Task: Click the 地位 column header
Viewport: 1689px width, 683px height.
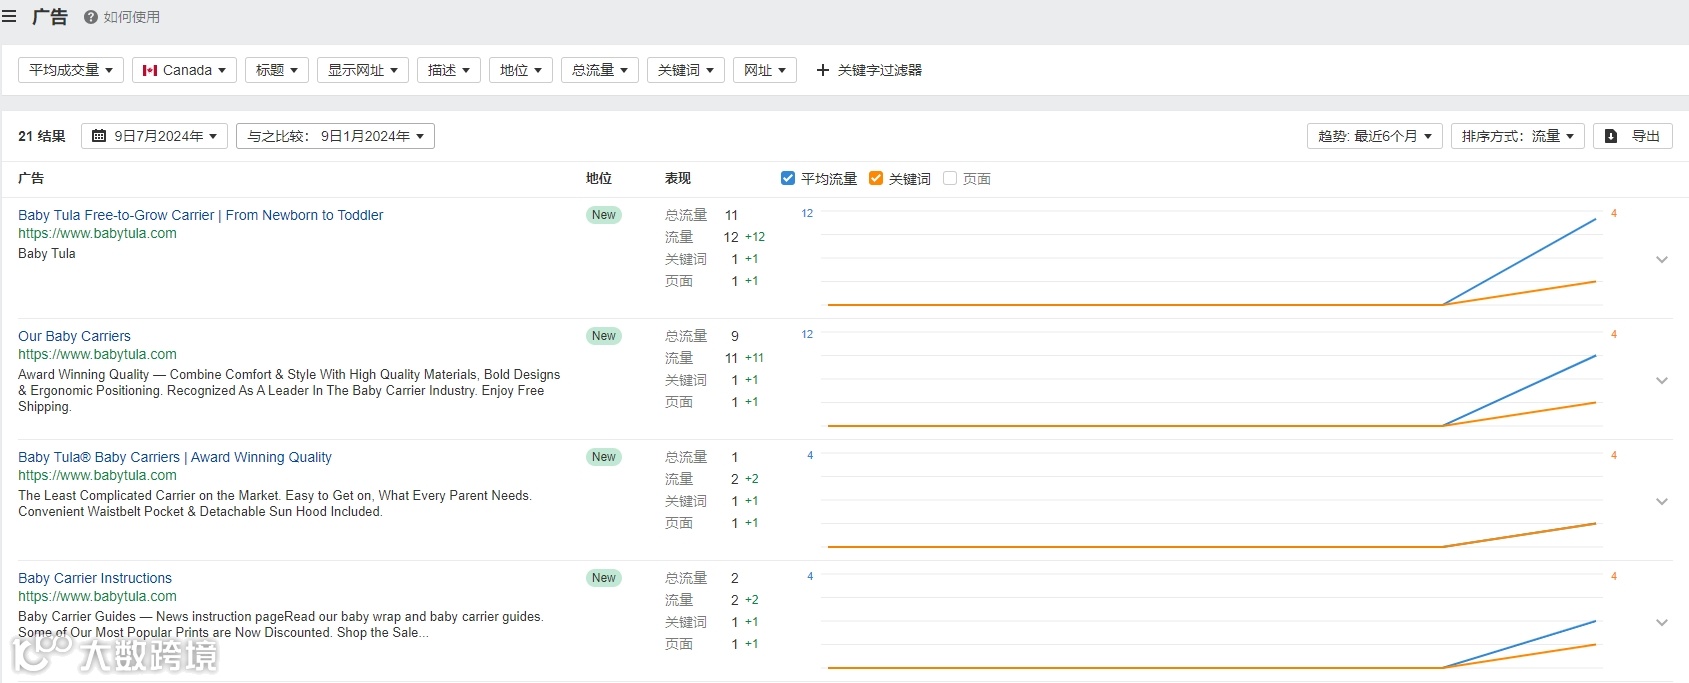Action: pyautogui.click(x=599, y=178)
